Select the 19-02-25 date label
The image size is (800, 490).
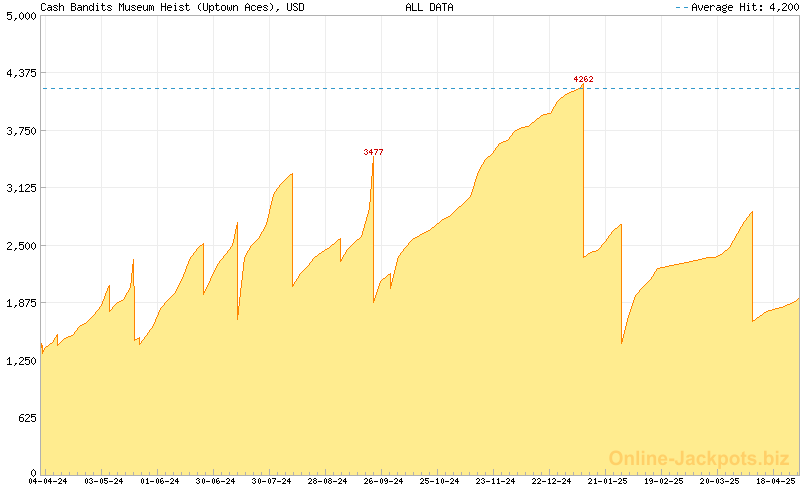point(664,482)
